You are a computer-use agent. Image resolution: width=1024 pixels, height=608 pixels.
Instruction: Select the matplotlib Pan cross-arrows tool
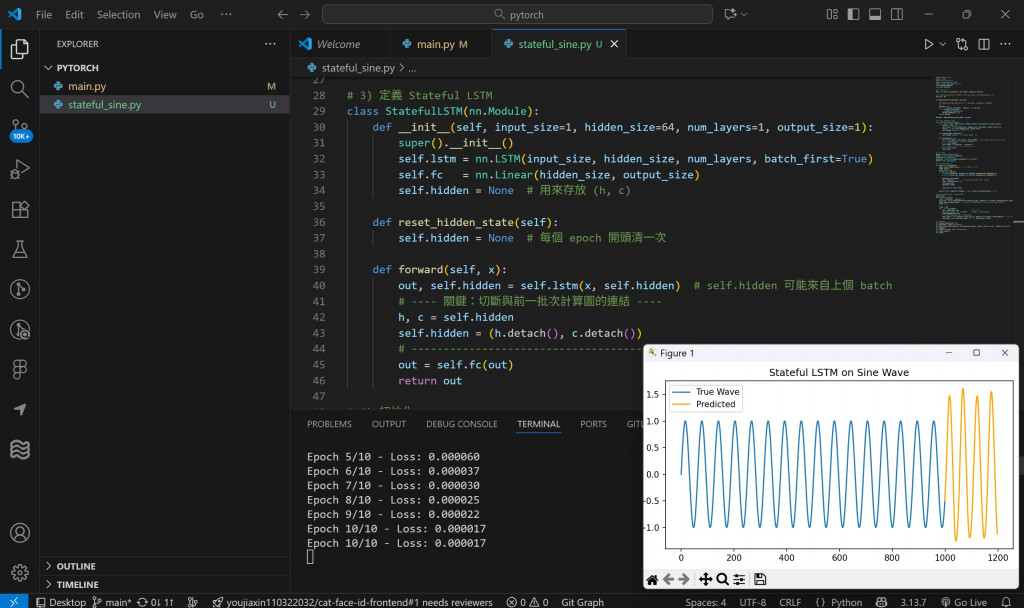[x=705, y=579]
